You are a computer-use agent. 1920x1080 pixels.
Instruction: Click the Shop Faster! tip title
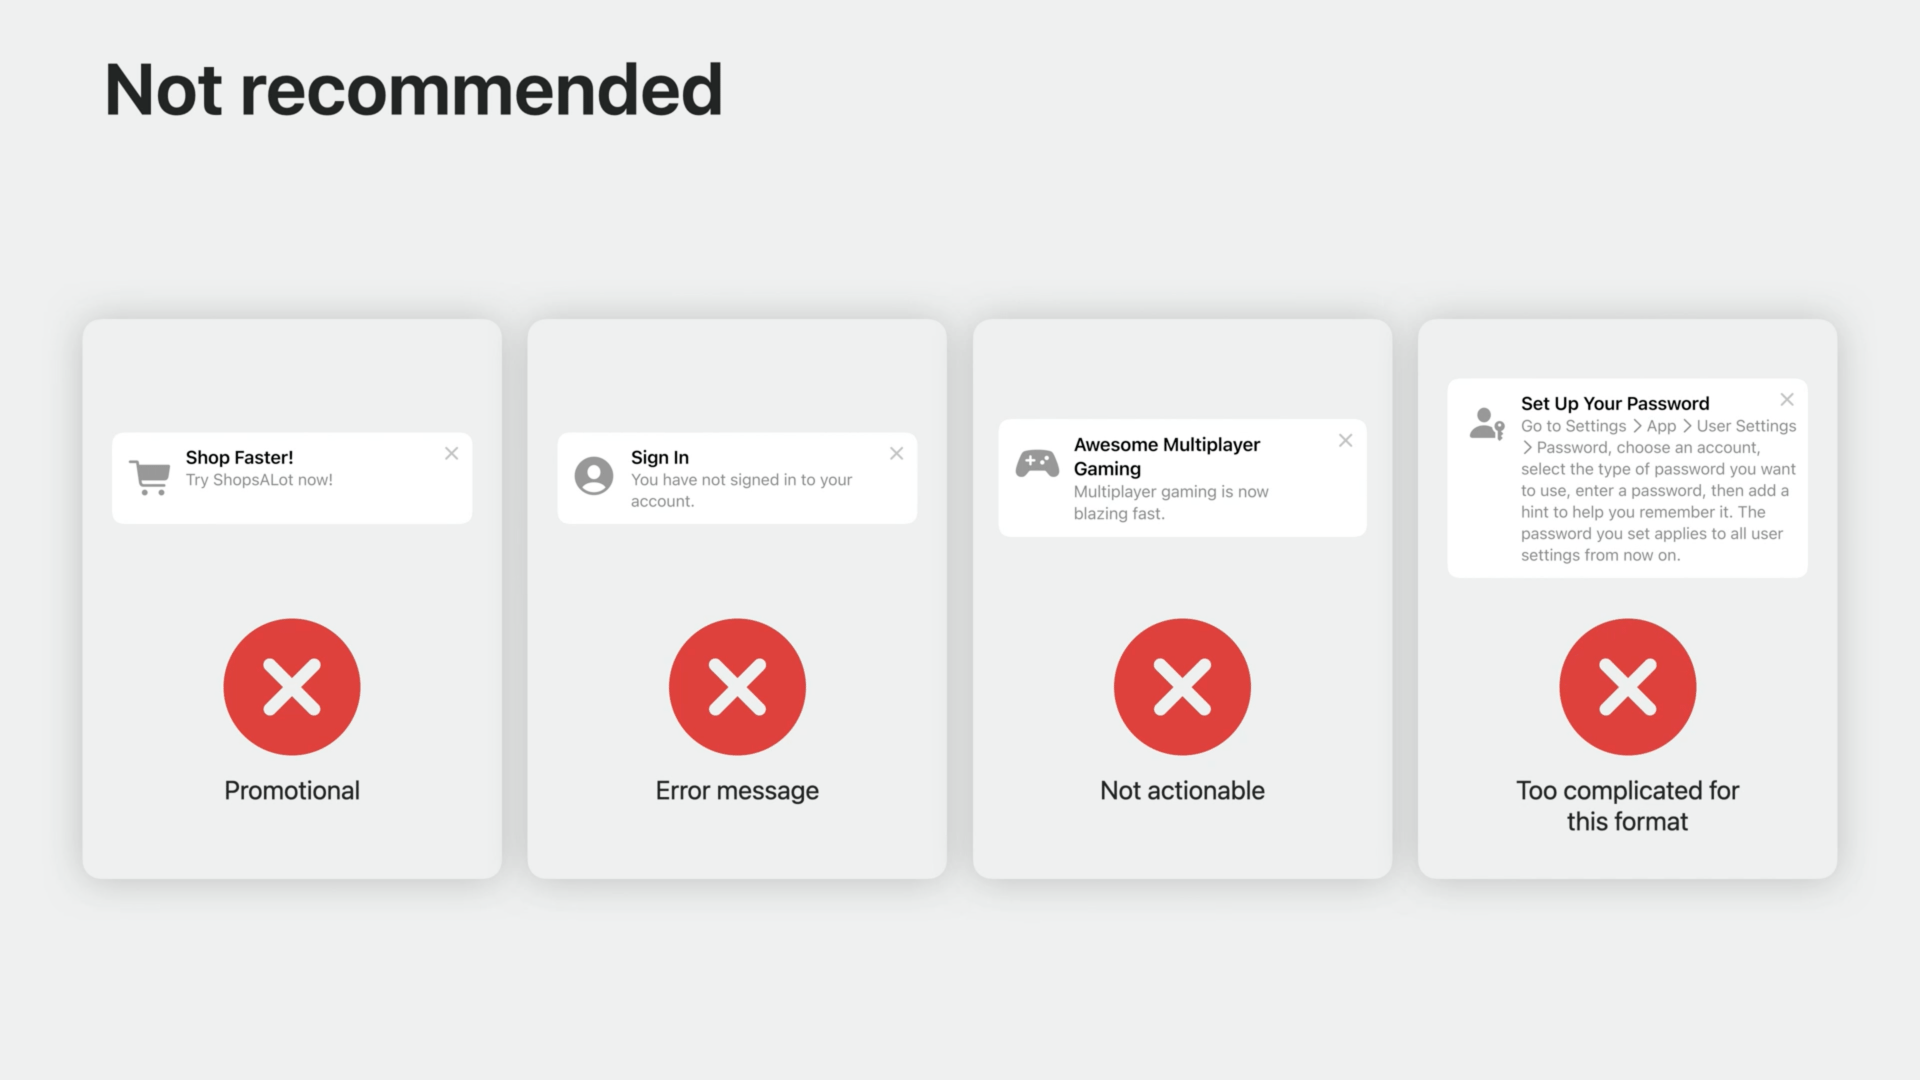point(239,457)
